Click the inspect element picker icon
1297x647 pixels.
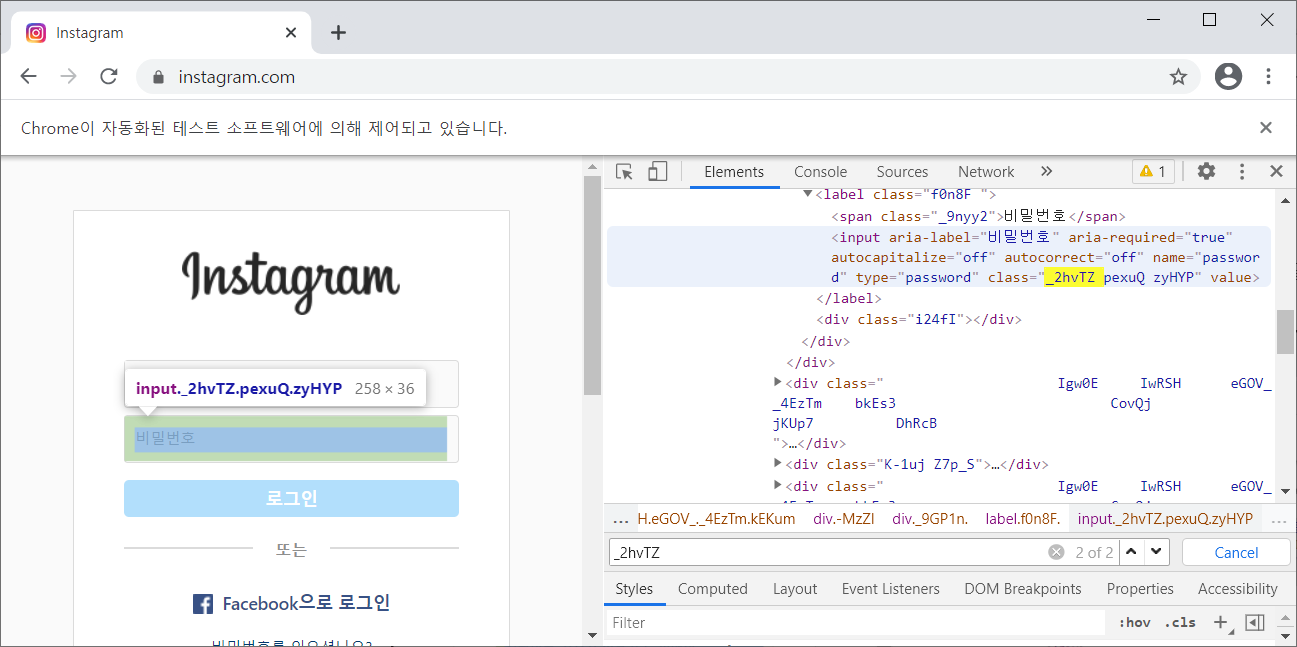coord(625,171)
